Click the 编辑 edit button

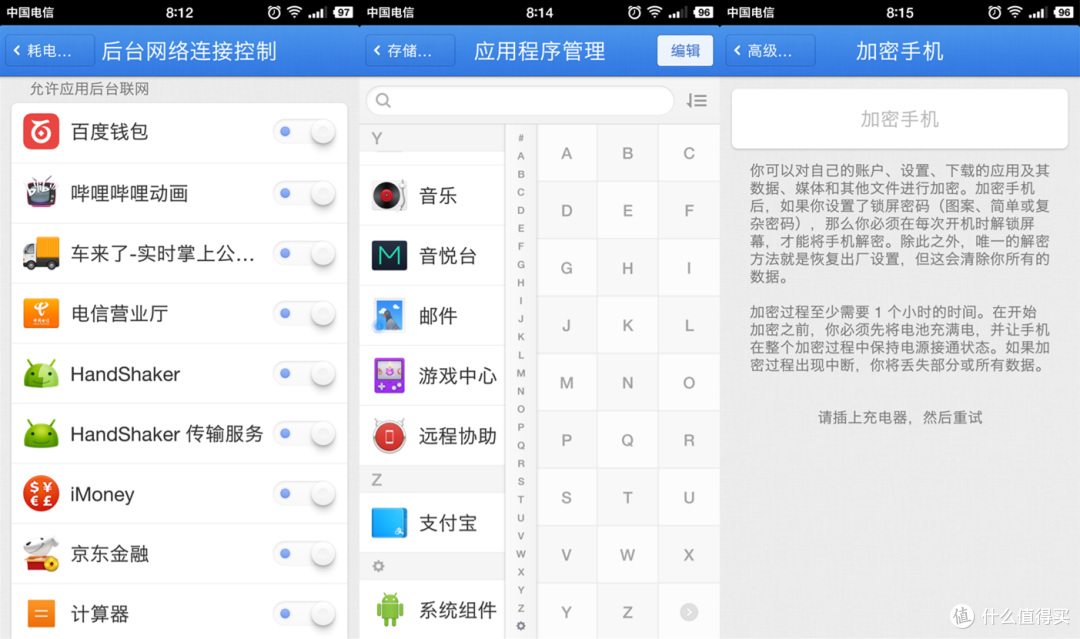pos(685,51)
